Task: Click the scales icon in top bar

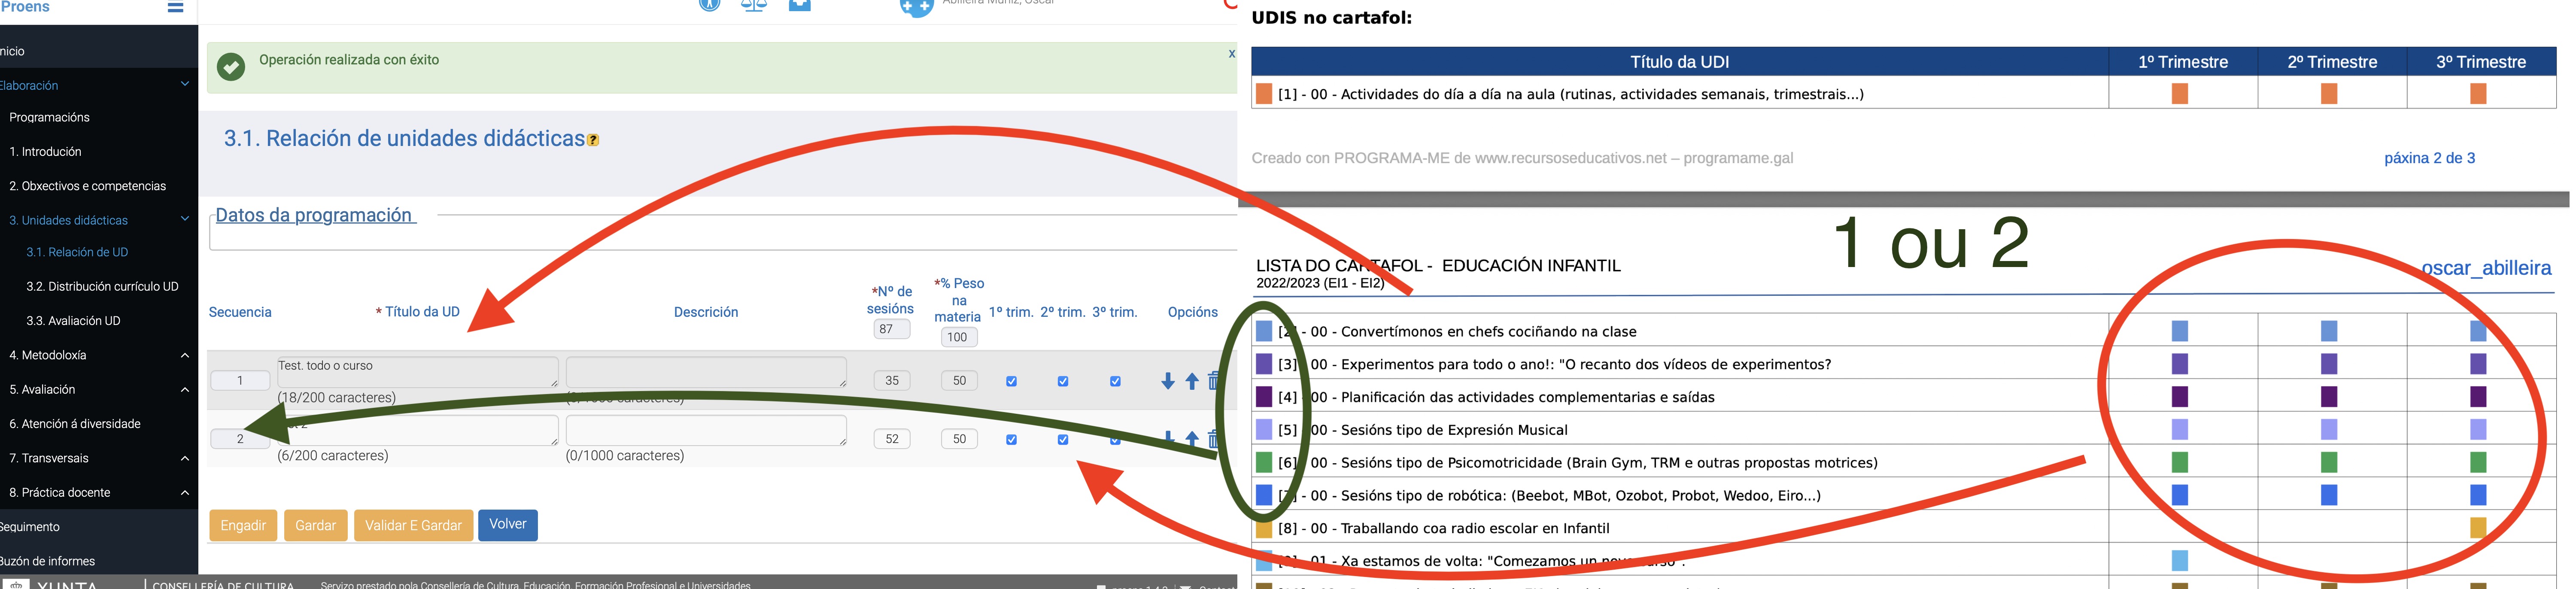Action: coord(753,5)
